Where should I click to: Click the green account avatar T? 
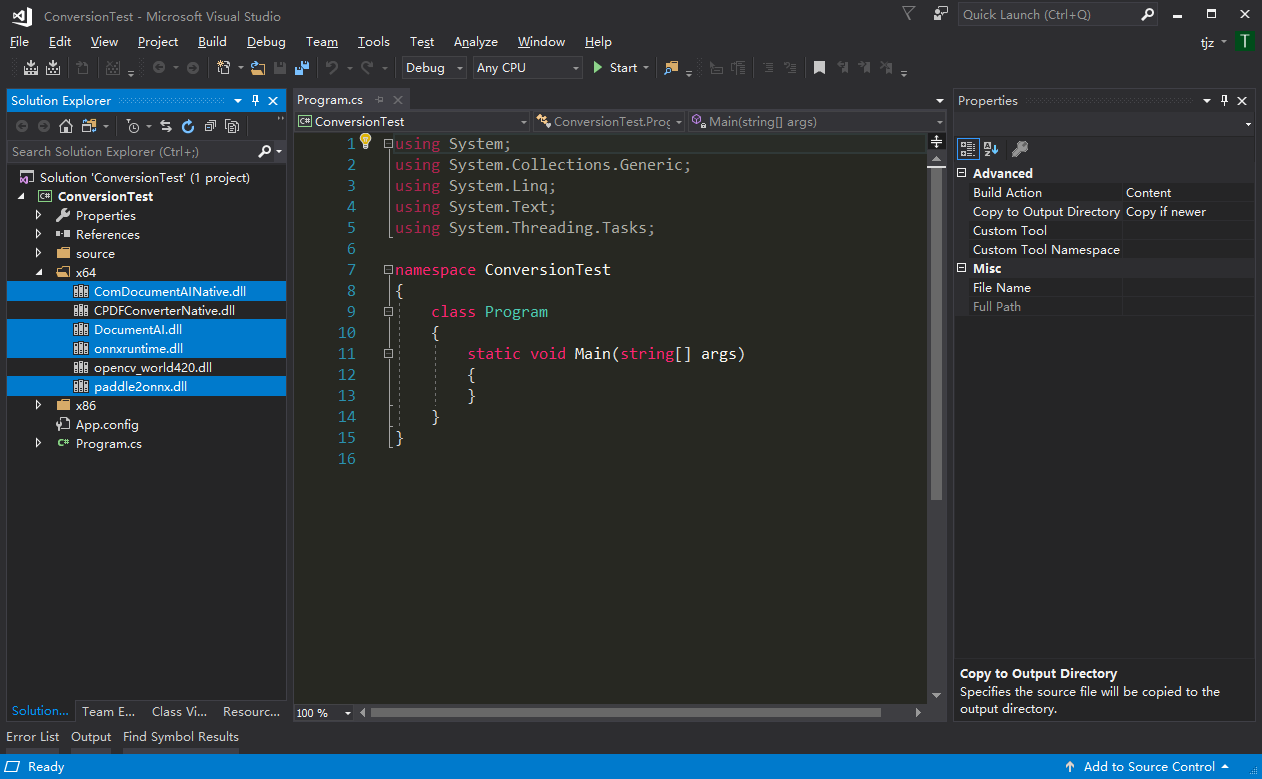click(x=1244, y=41)
